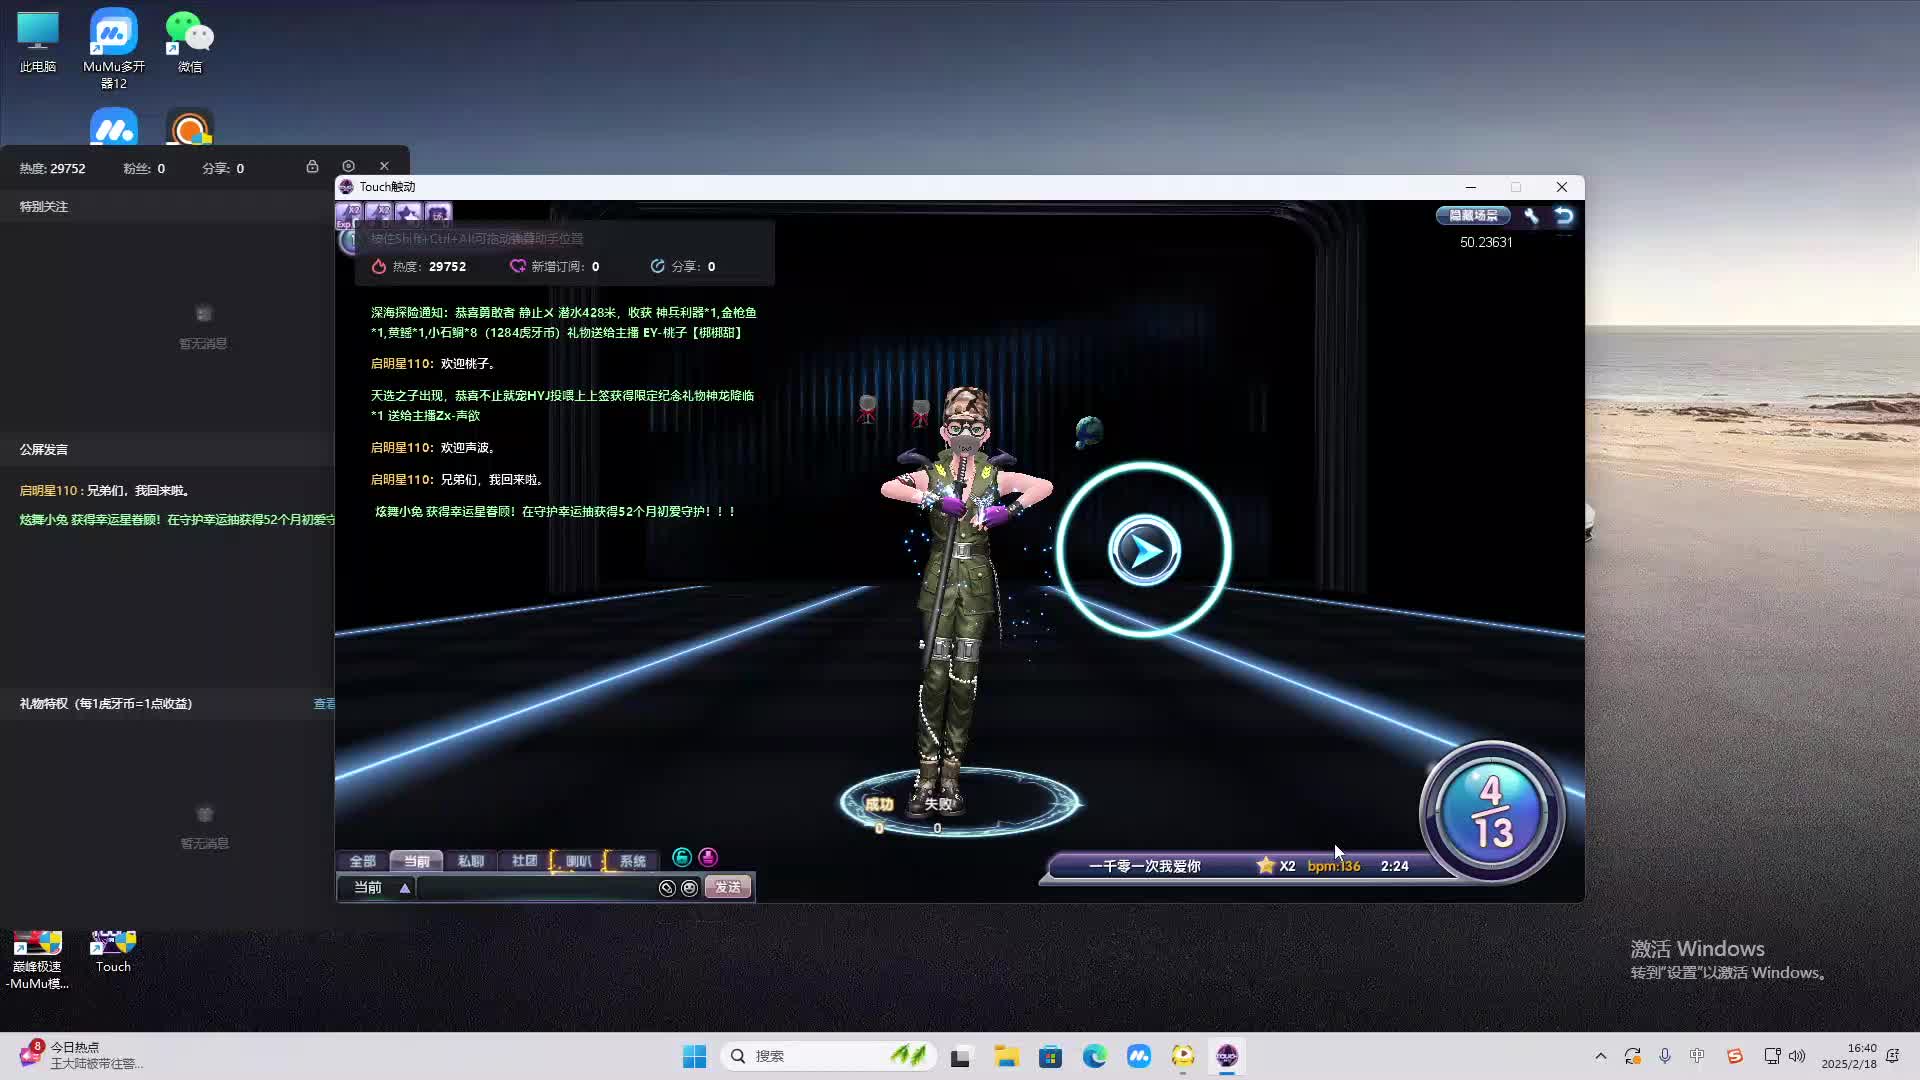The width and height of the screenshot is (1920, 1080).
Task: Click the chat message input field
Action: (535, 888)
